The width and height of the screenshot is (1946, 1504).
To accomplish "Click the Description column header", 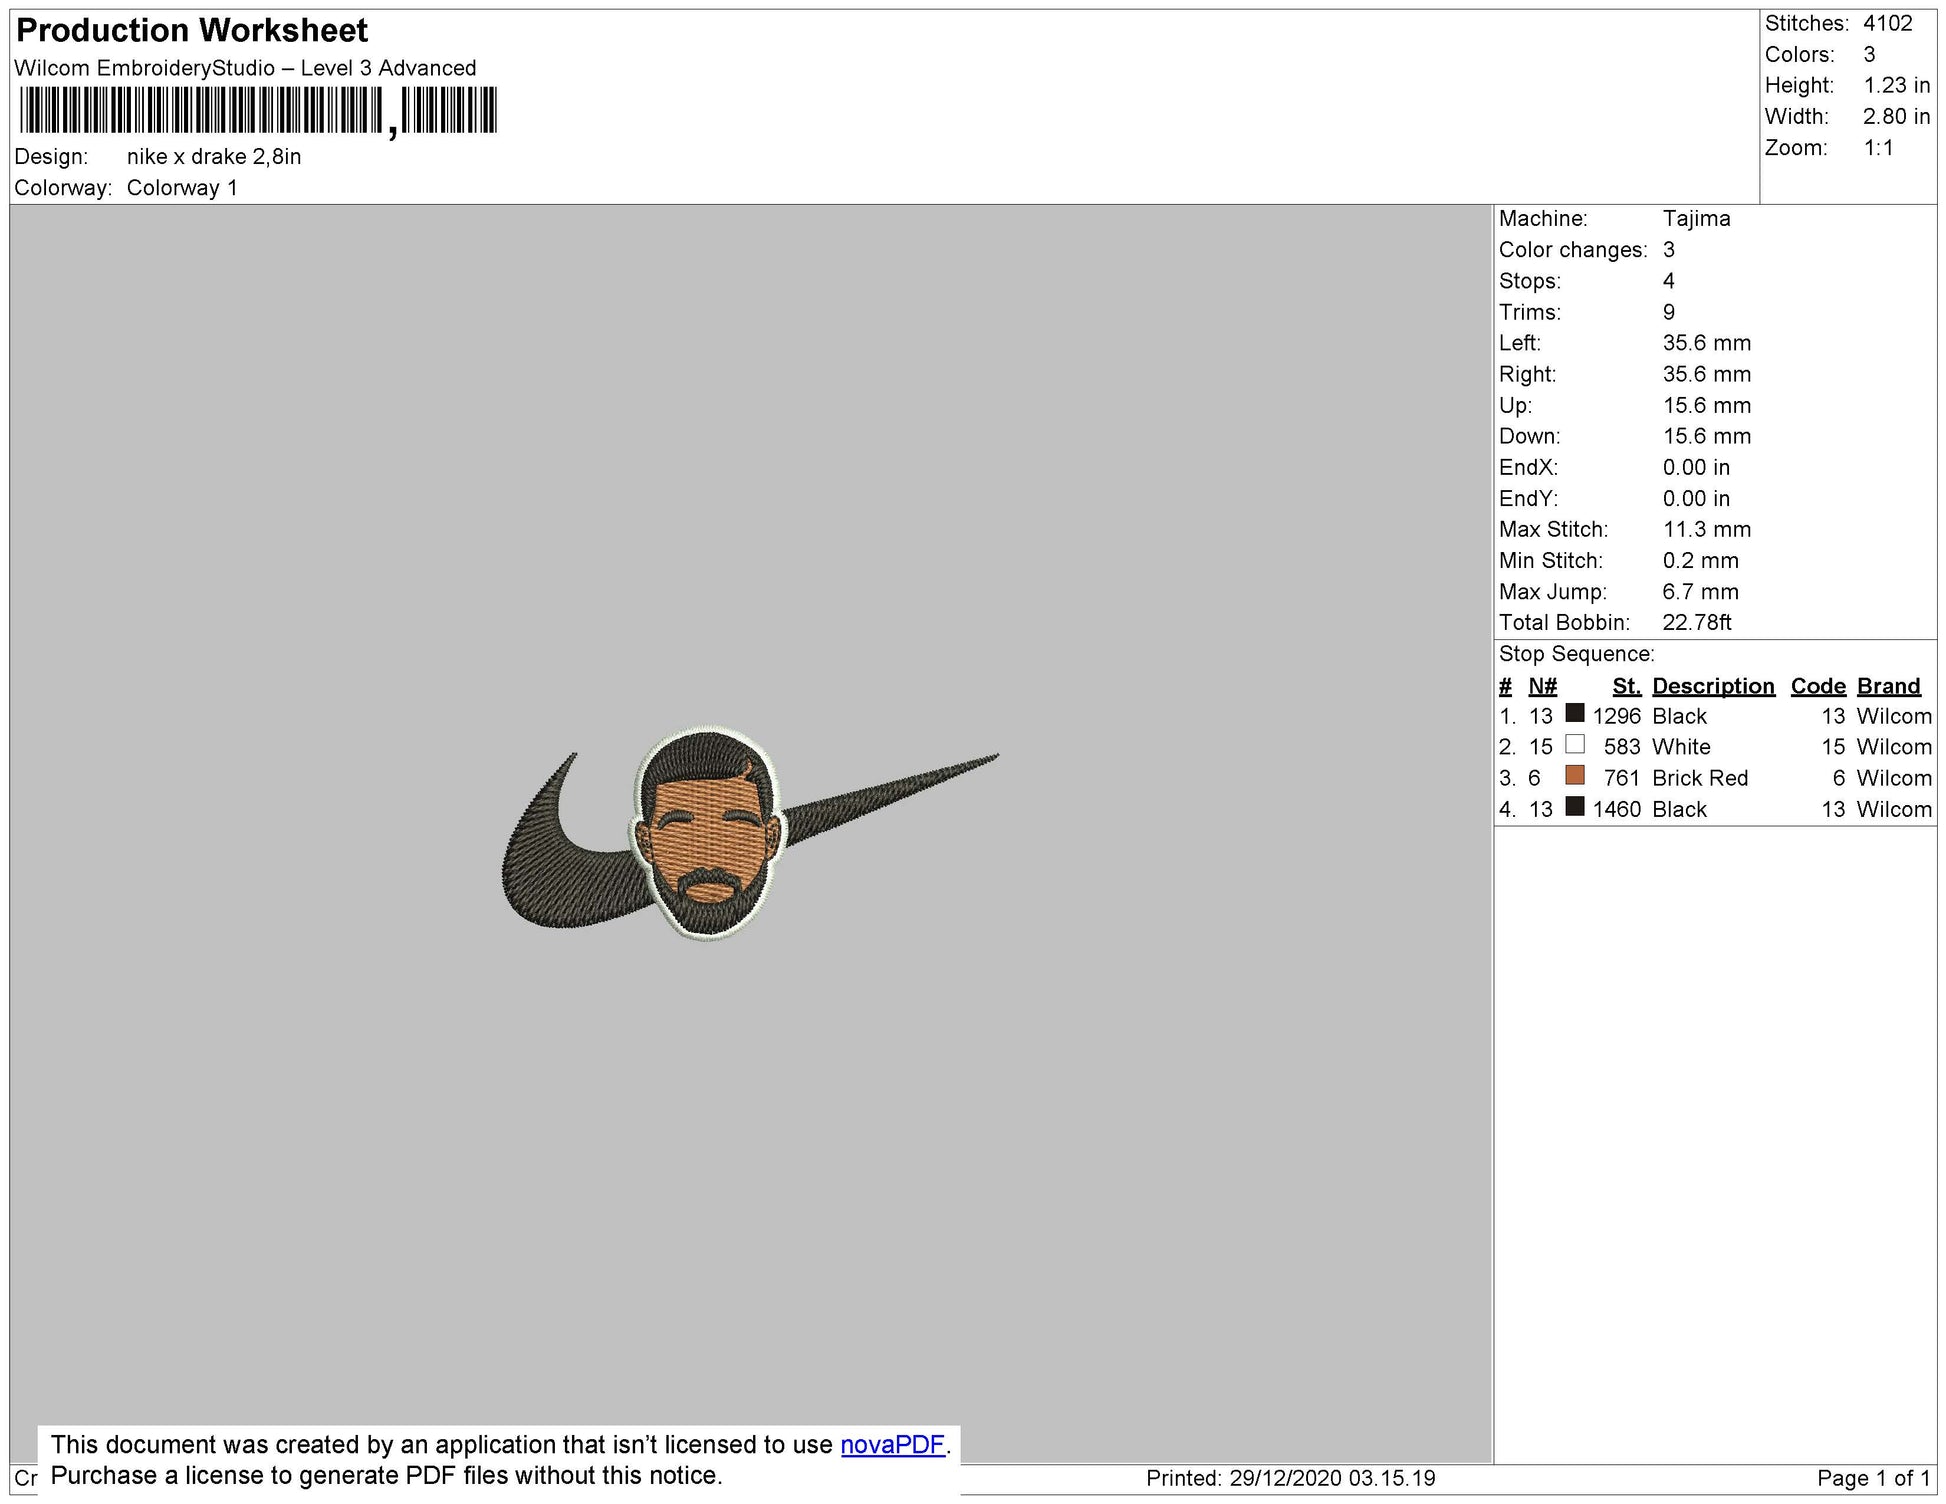I will [x=1713, y=686].
